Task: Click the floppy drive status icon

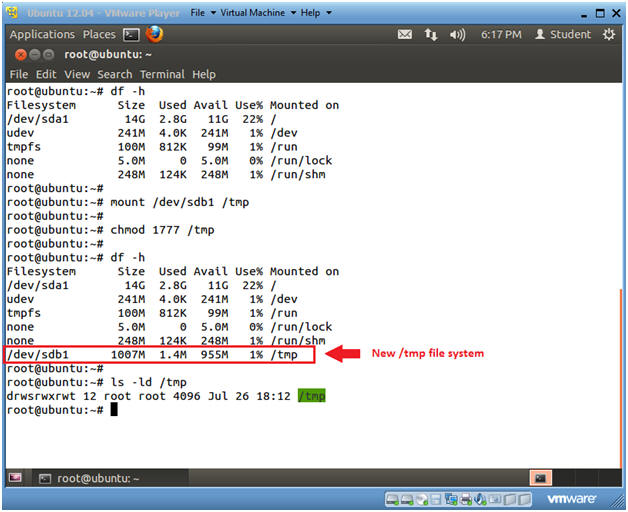Action: [436, 499]
